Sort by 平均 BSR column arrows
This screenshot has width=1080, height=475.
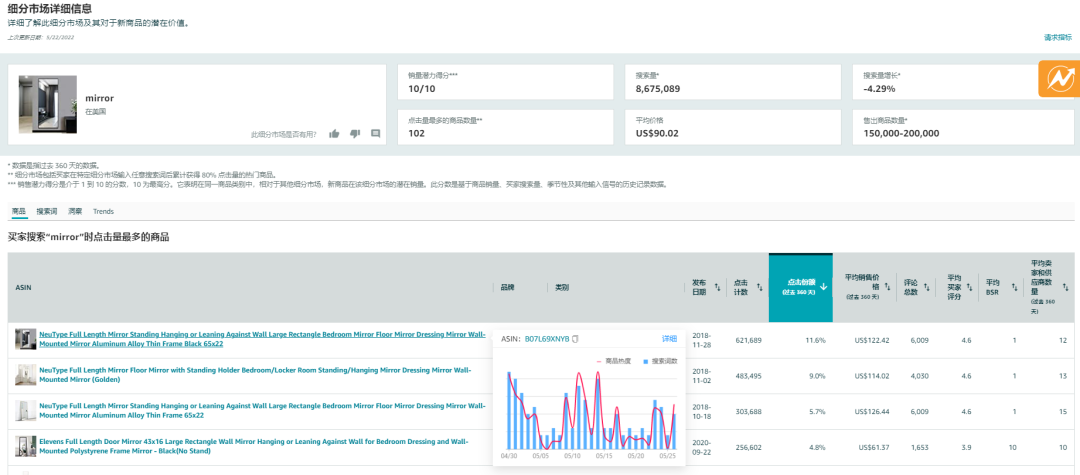(1013, 287)
